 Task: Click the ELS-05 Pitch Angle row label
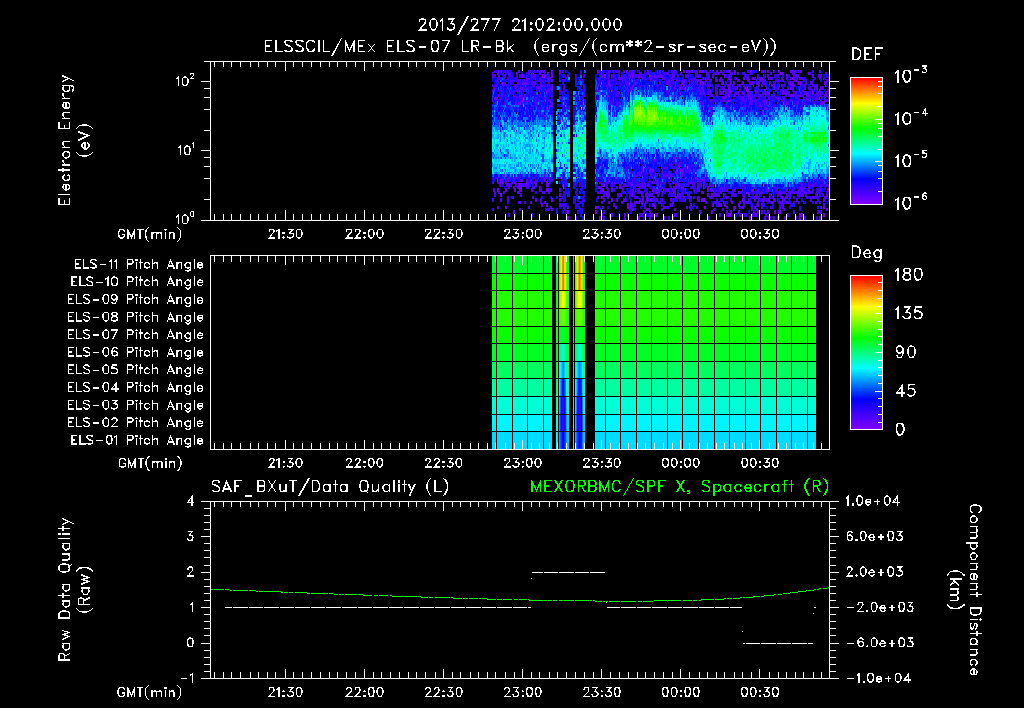[136, 370]
